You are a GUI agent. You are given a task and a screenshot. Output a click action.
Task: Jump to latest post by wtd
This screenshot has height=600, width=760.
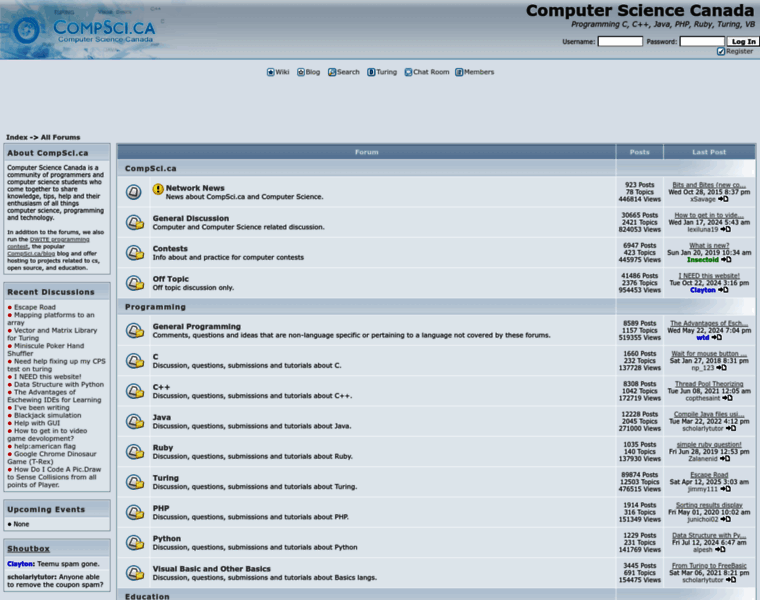point(717,337)
